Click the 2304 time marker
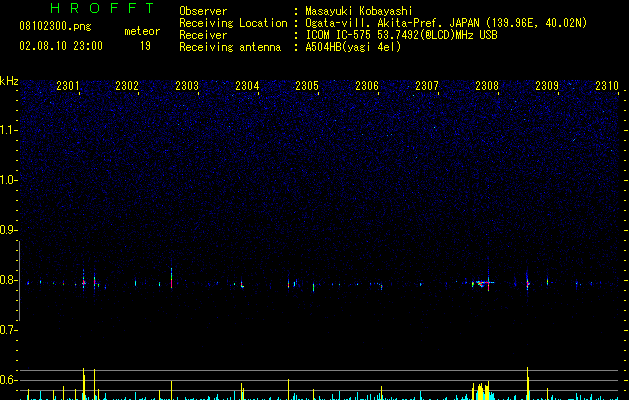Screen dimensions: 629x400 click(247, 86)
